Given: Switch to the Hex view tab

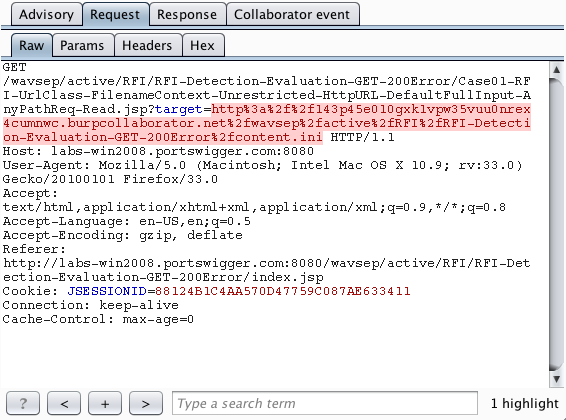Looking at the screenshot, I should click(x=203, y=45).
